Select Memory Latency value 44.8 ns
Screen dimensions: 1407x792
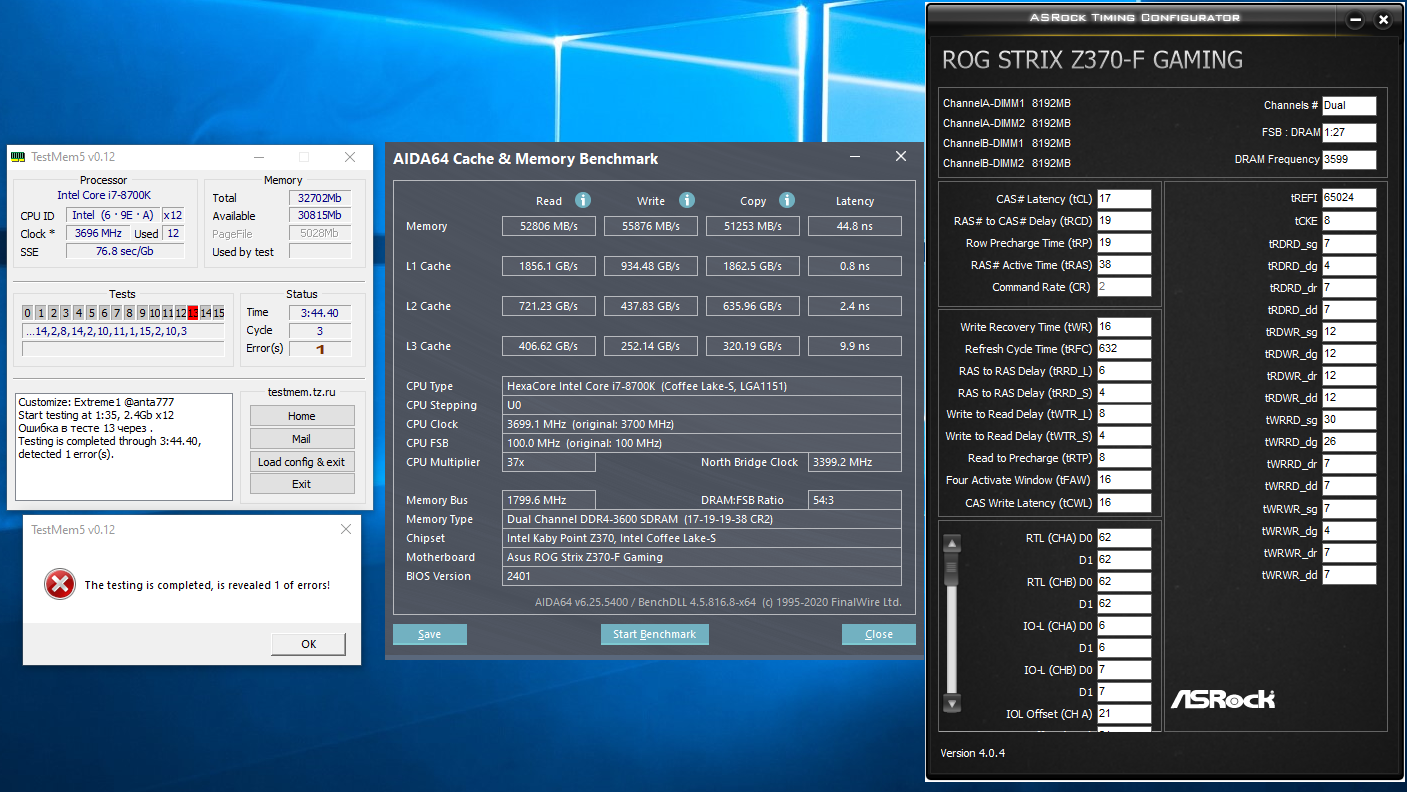[855, 226]
